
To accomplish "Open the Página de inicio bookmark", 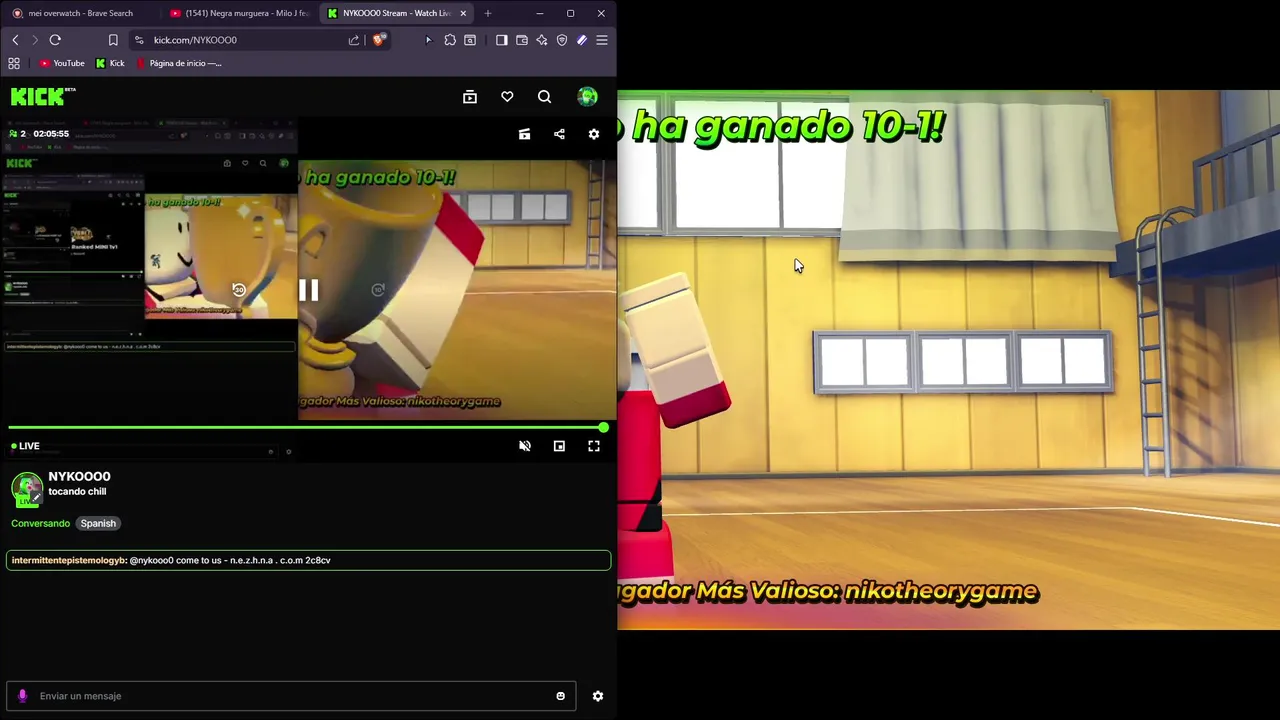I will tap(179, 63).
